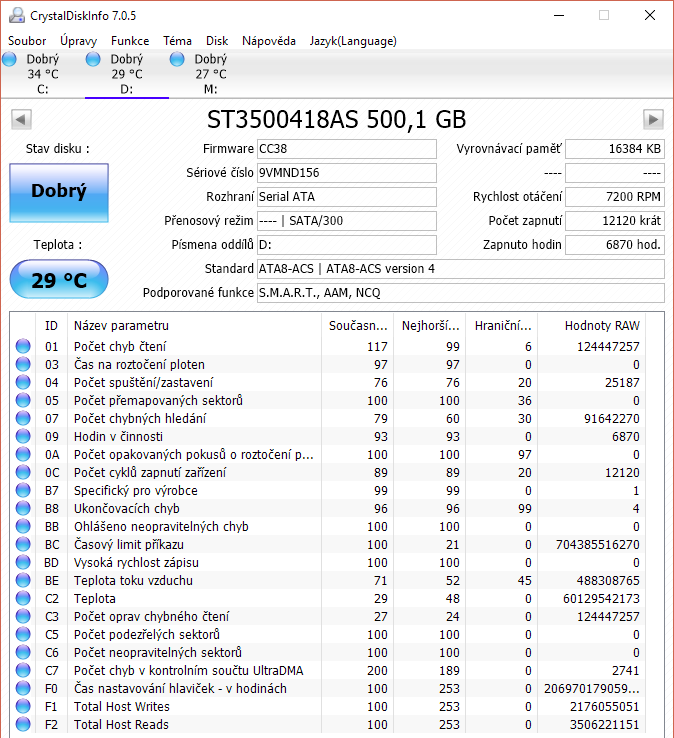The image size is (674, 738).
Task: Click the serial number field 9VMND156
Action: [346, 173]
